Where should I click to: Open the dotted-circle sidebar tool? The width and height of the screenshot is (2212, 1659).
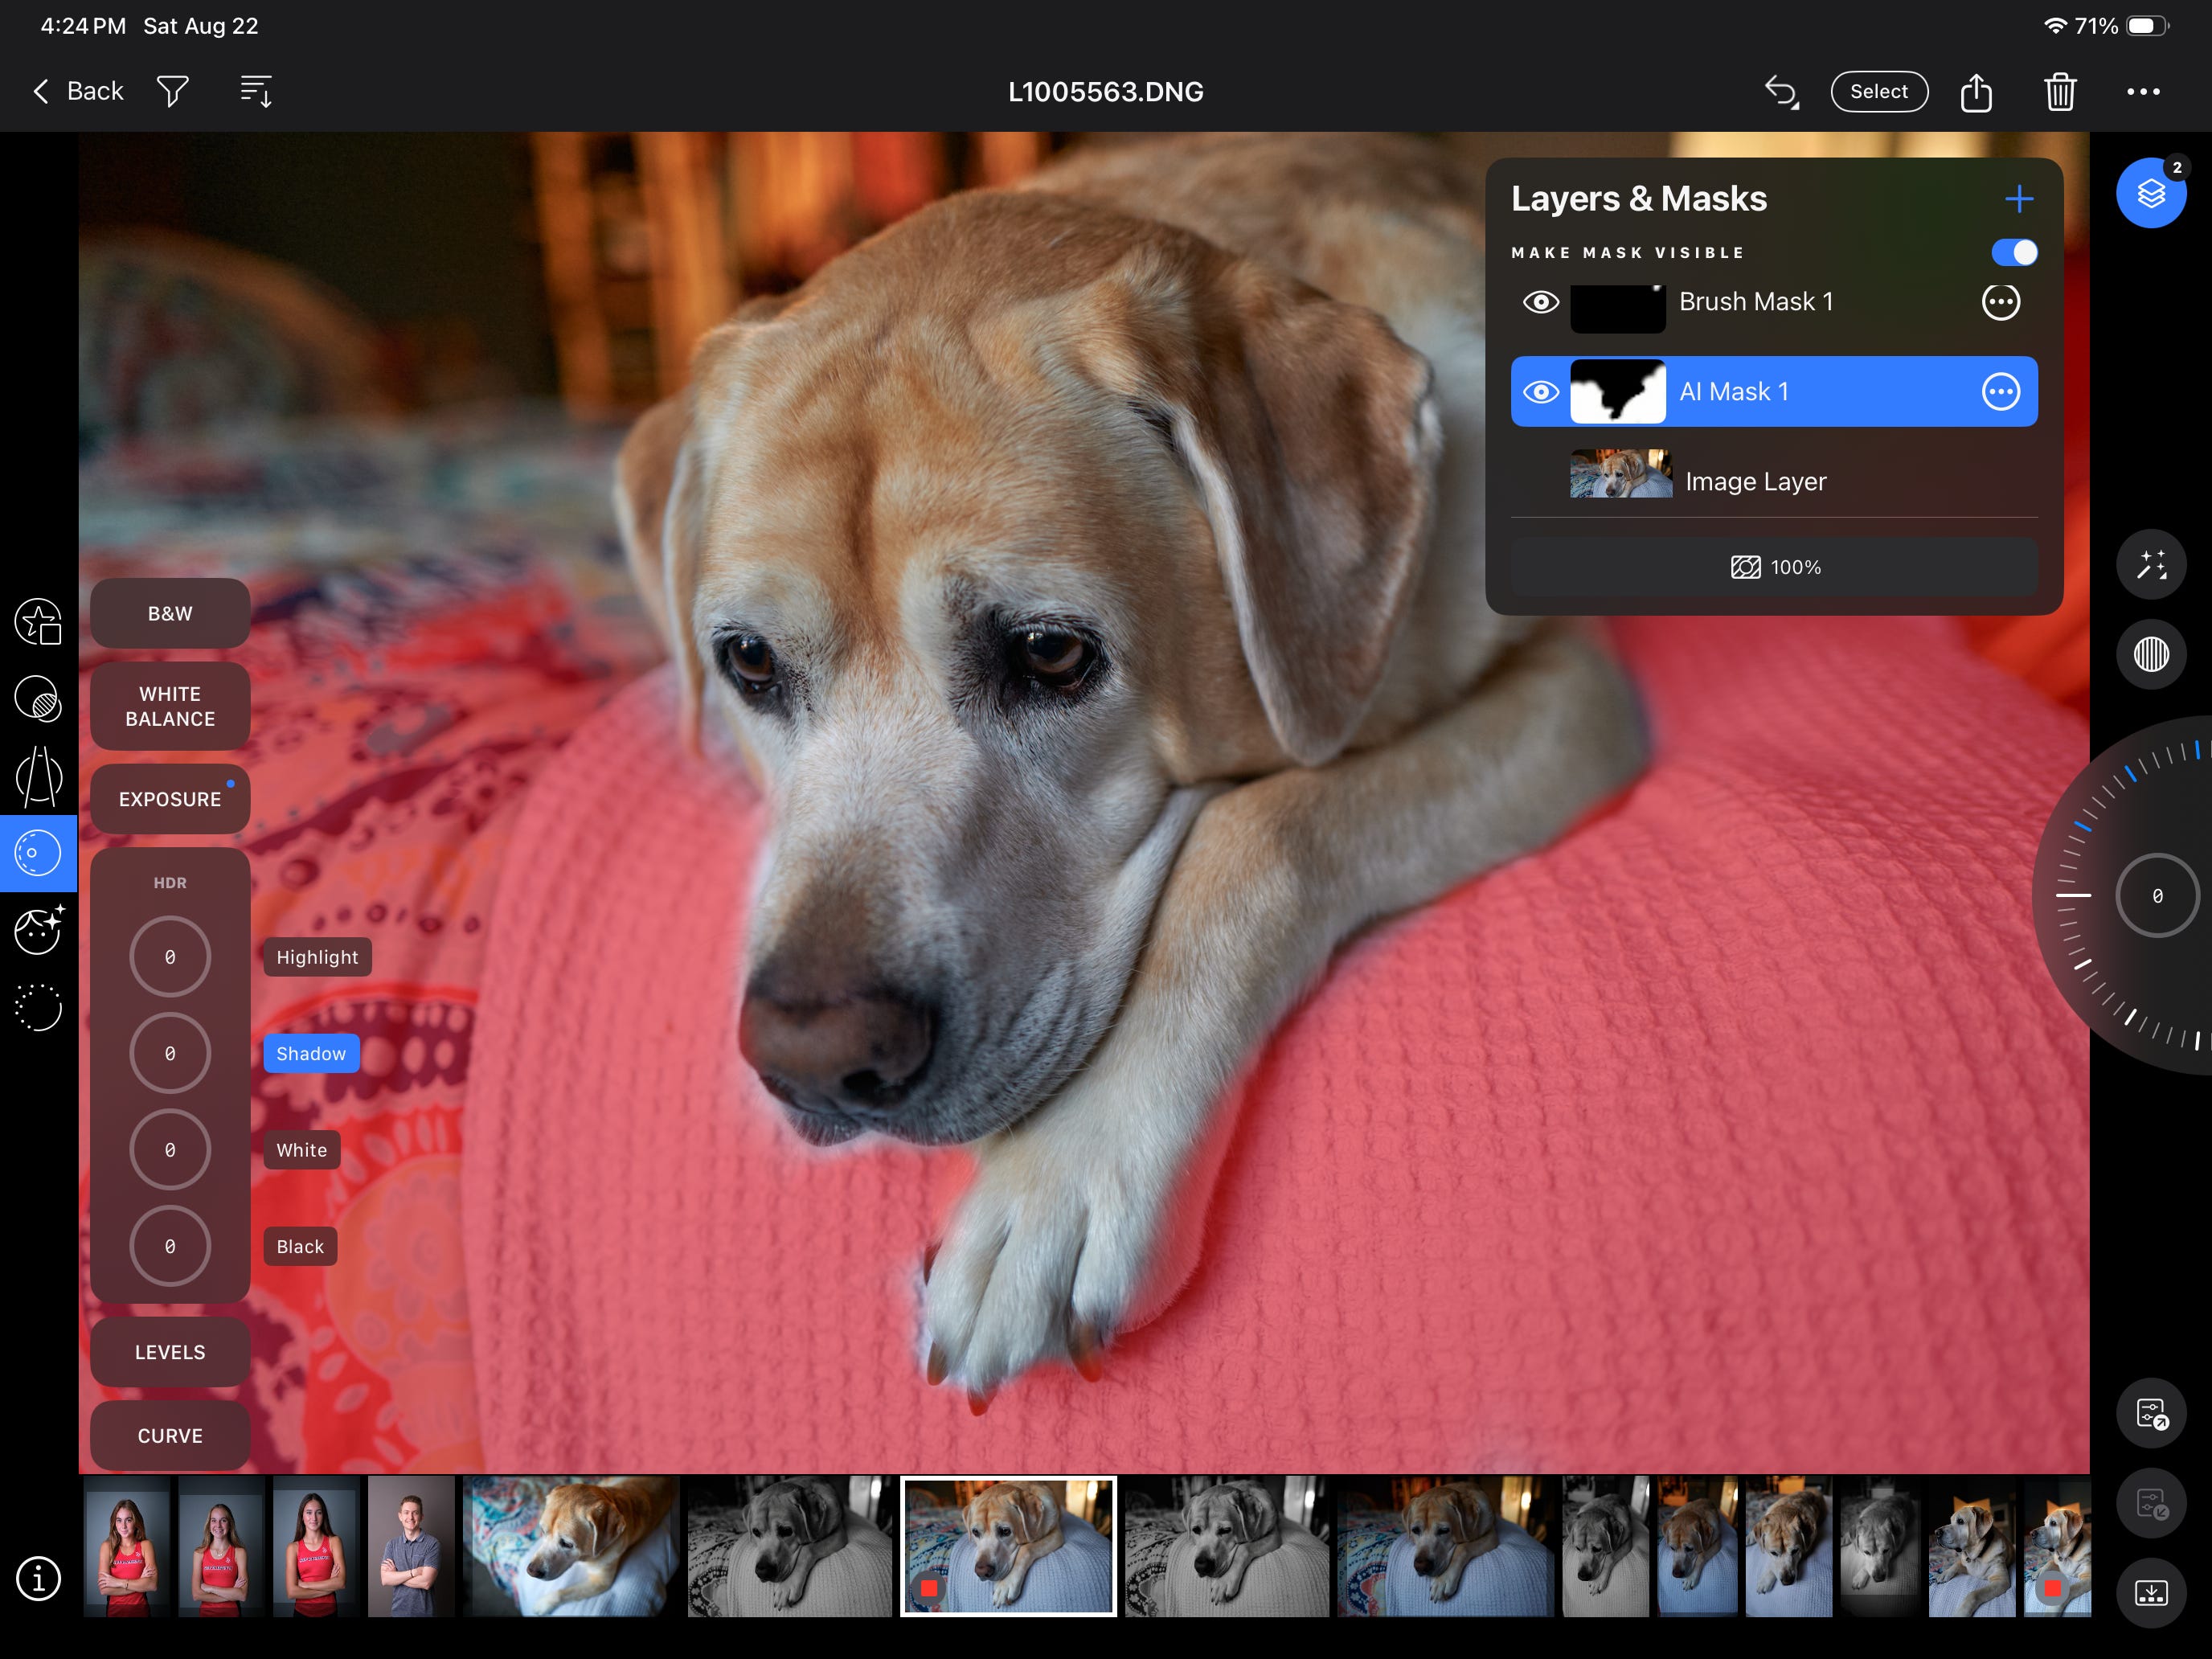(x=38, y=1007)
